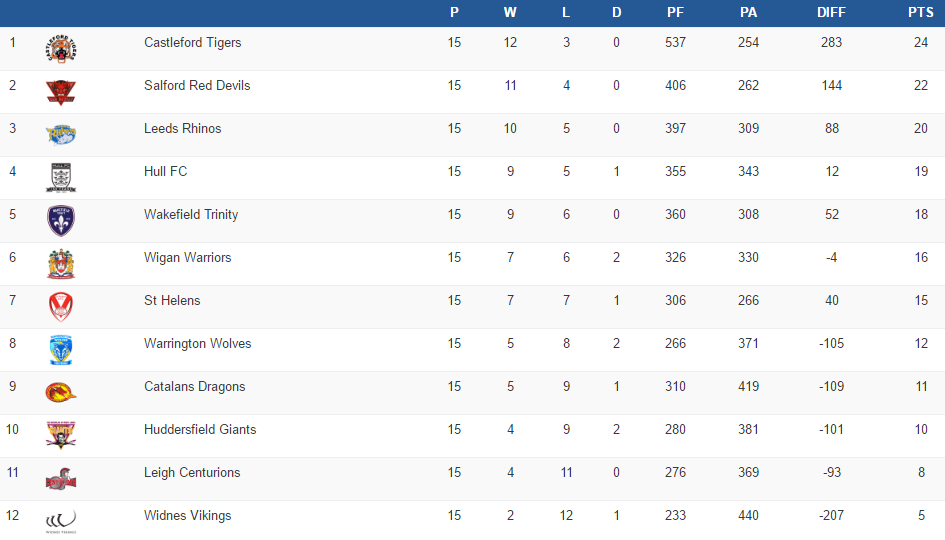Click the PF column header
This screenshot has height=540, width=945.
click(675, 13)
